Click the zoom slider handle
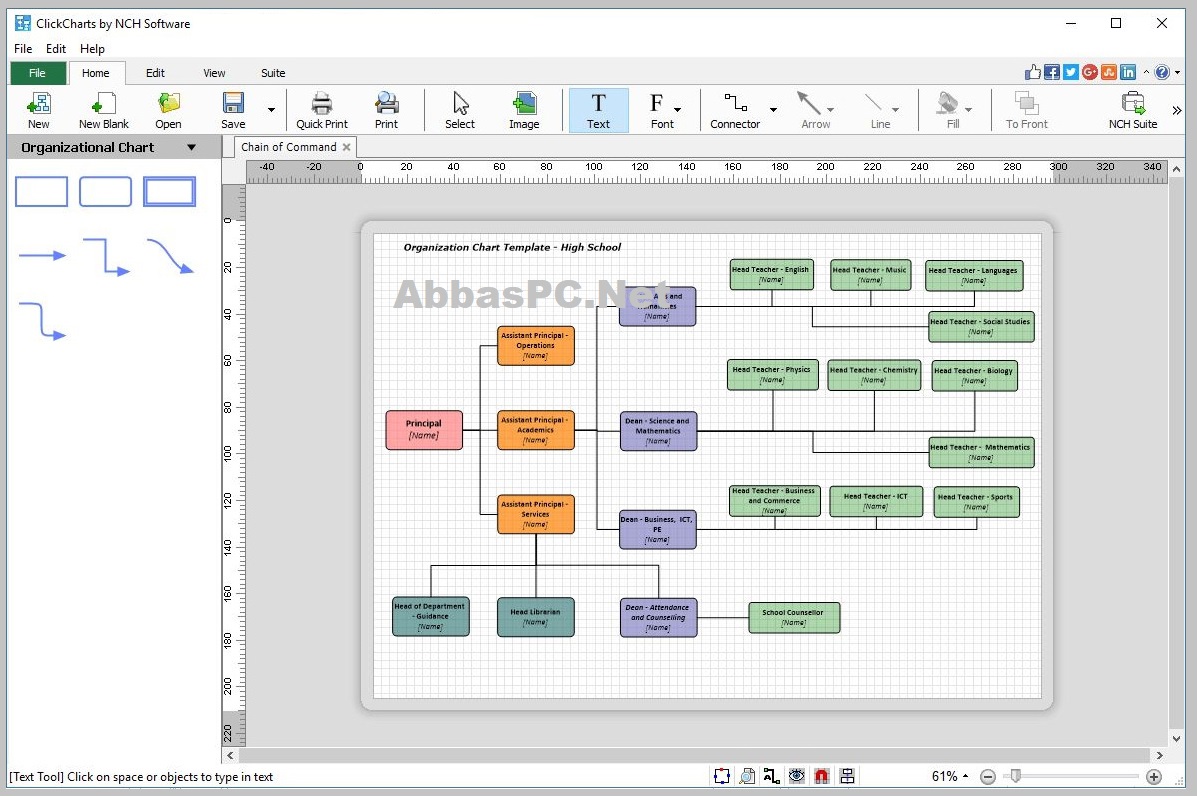1197x796 pixels. click(1015, 776)
